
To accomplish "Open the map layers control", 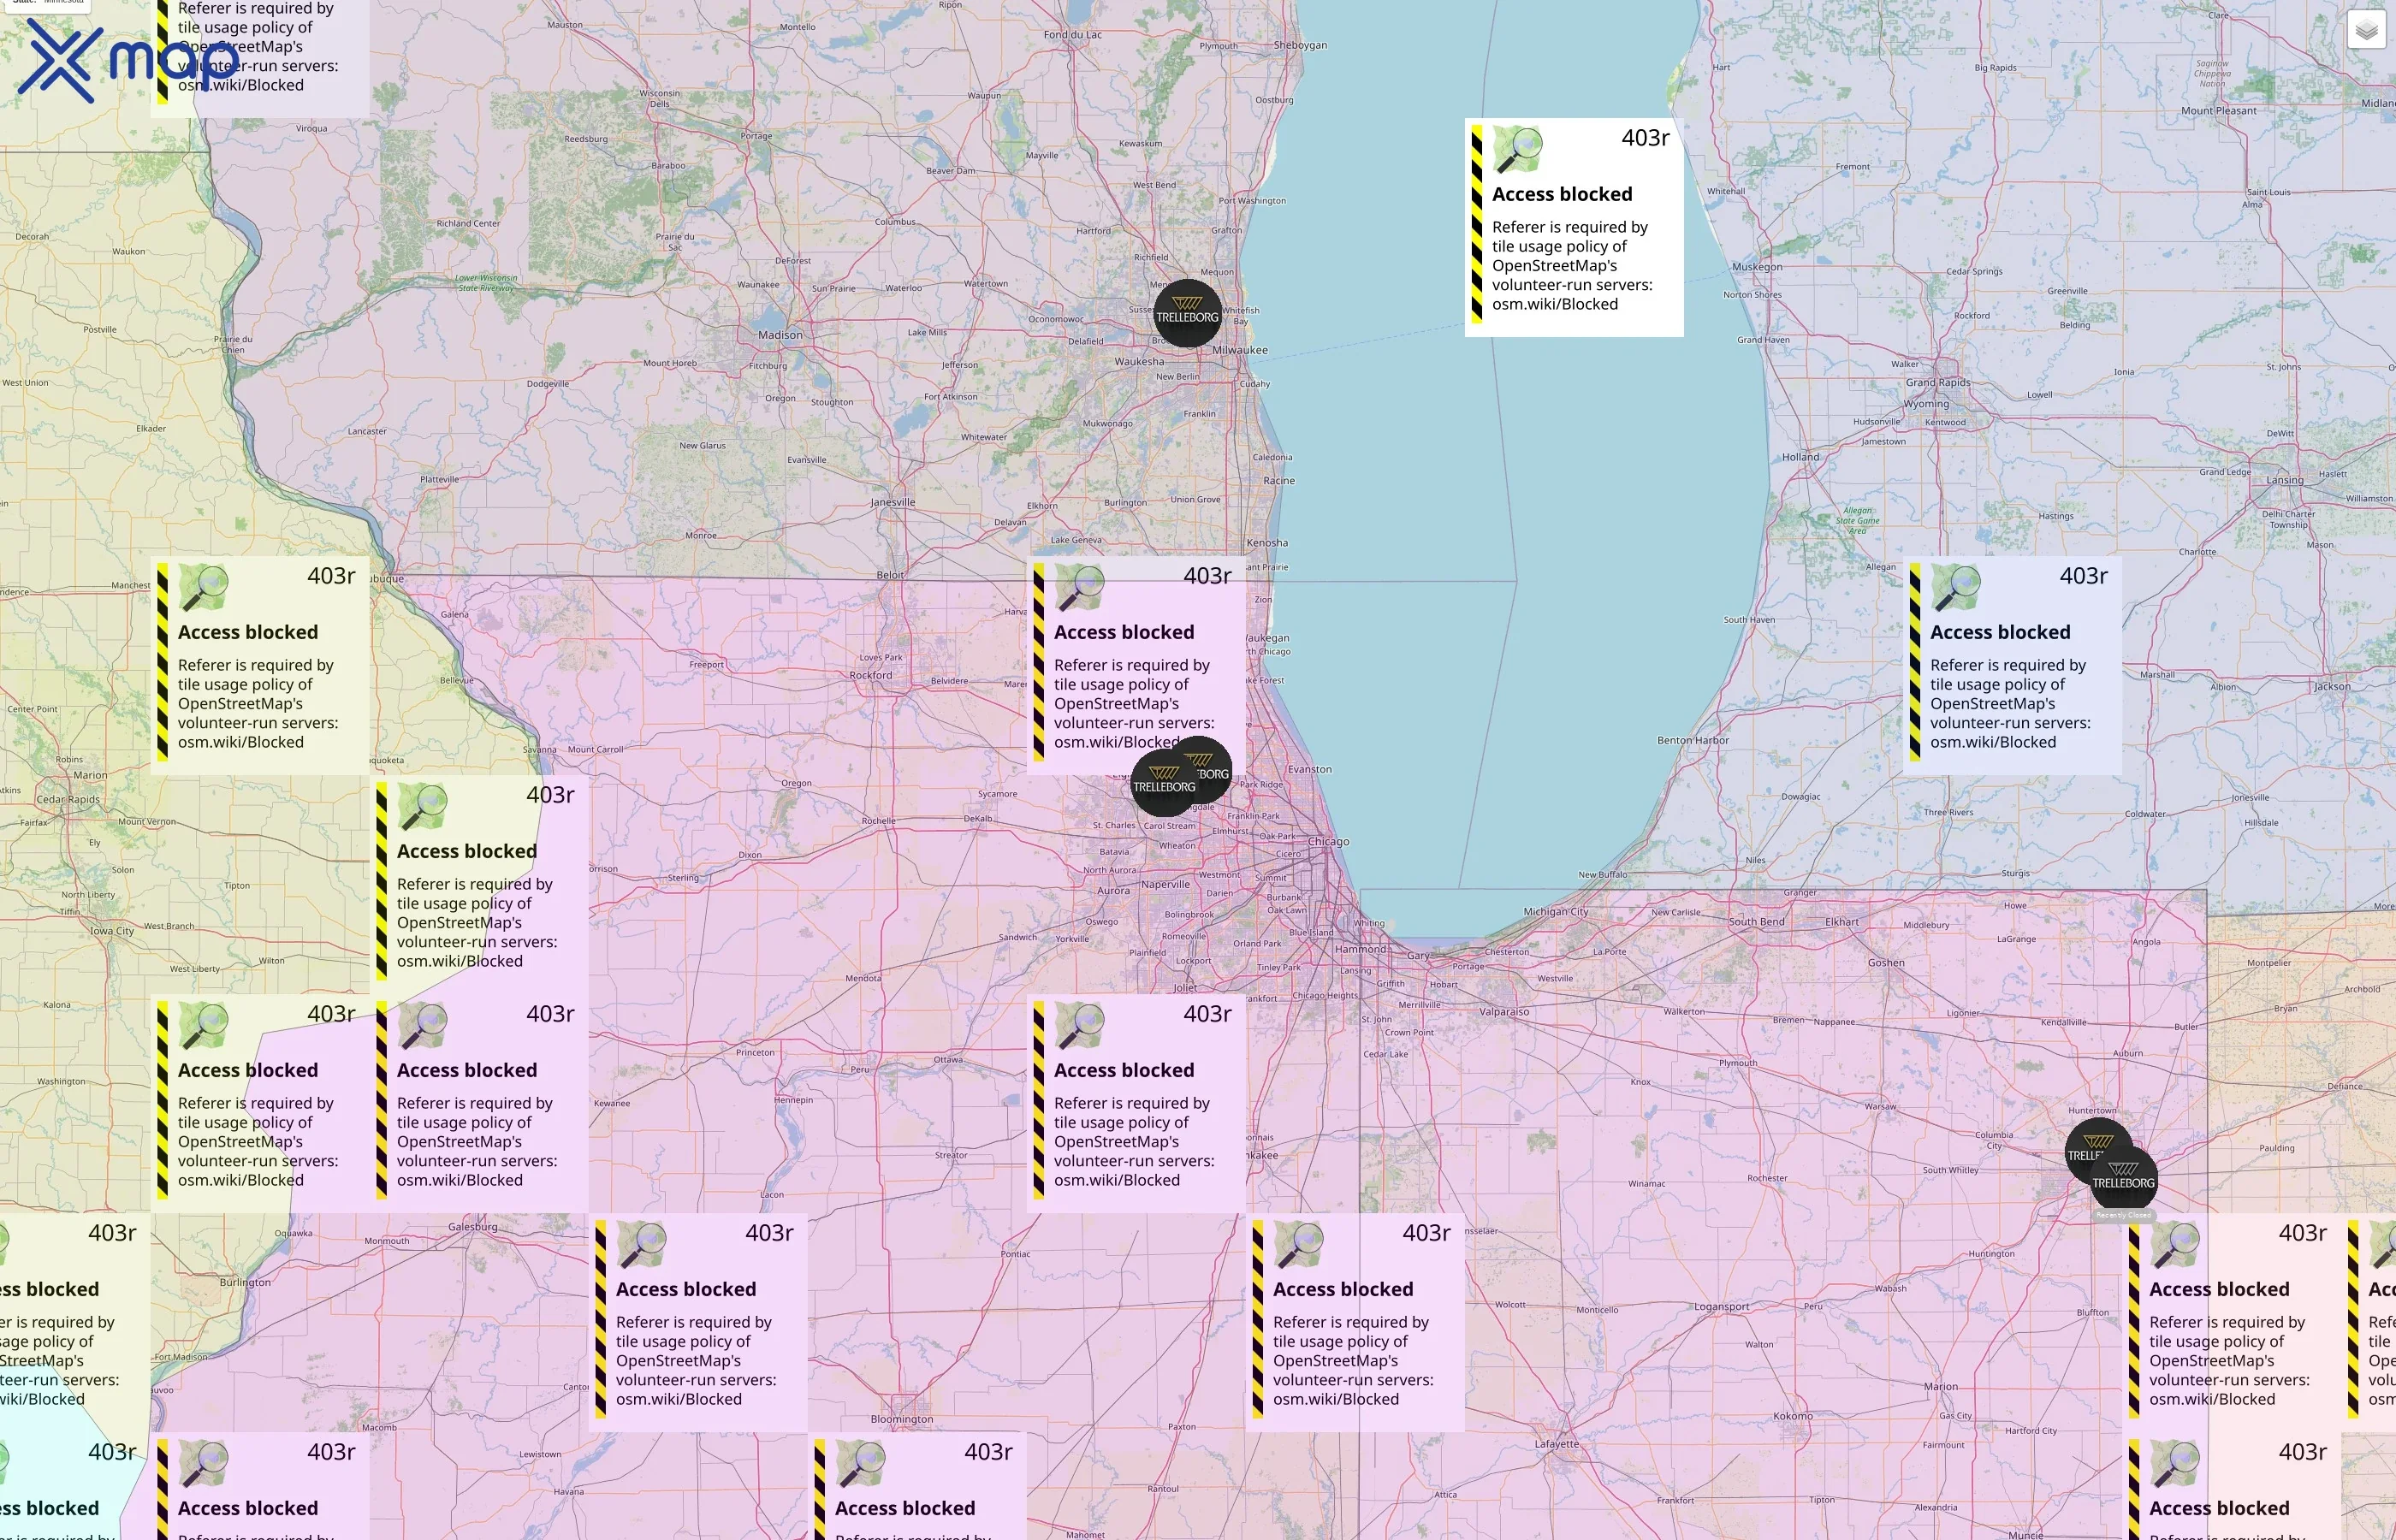I will pyautogui.click(x=2366, y=30).
